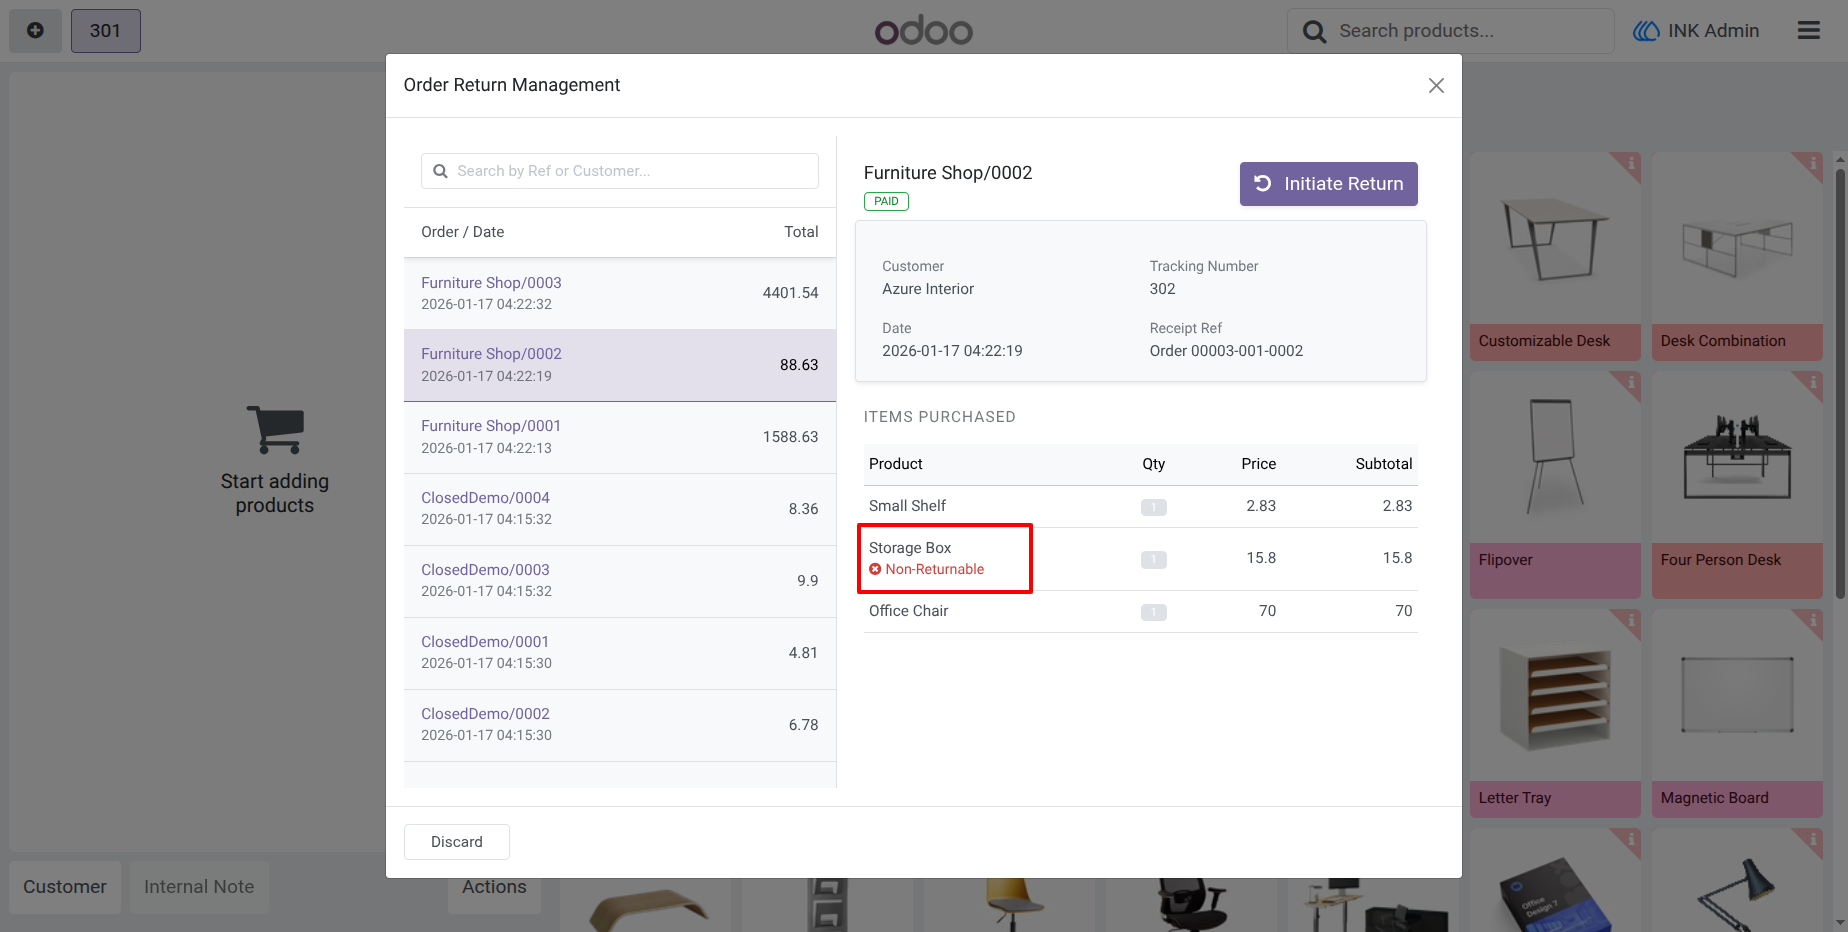Open the hamburger menu icon

coord(1808,31)
